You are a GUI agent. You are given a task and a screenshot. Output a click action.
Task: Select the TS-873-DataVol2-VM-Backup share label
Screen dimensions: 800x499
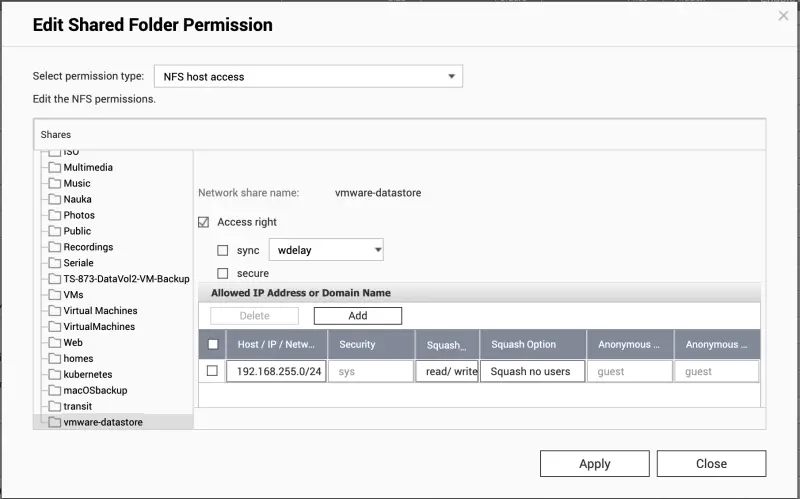coord(127,279)
